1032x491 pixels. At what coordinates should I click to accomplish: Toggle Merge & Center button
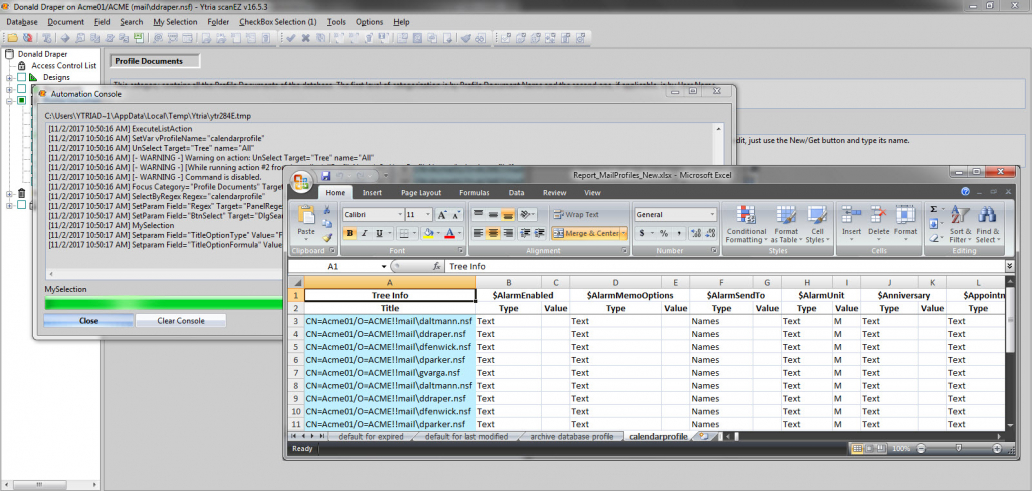pyautogui.click(x=585, y=233)
